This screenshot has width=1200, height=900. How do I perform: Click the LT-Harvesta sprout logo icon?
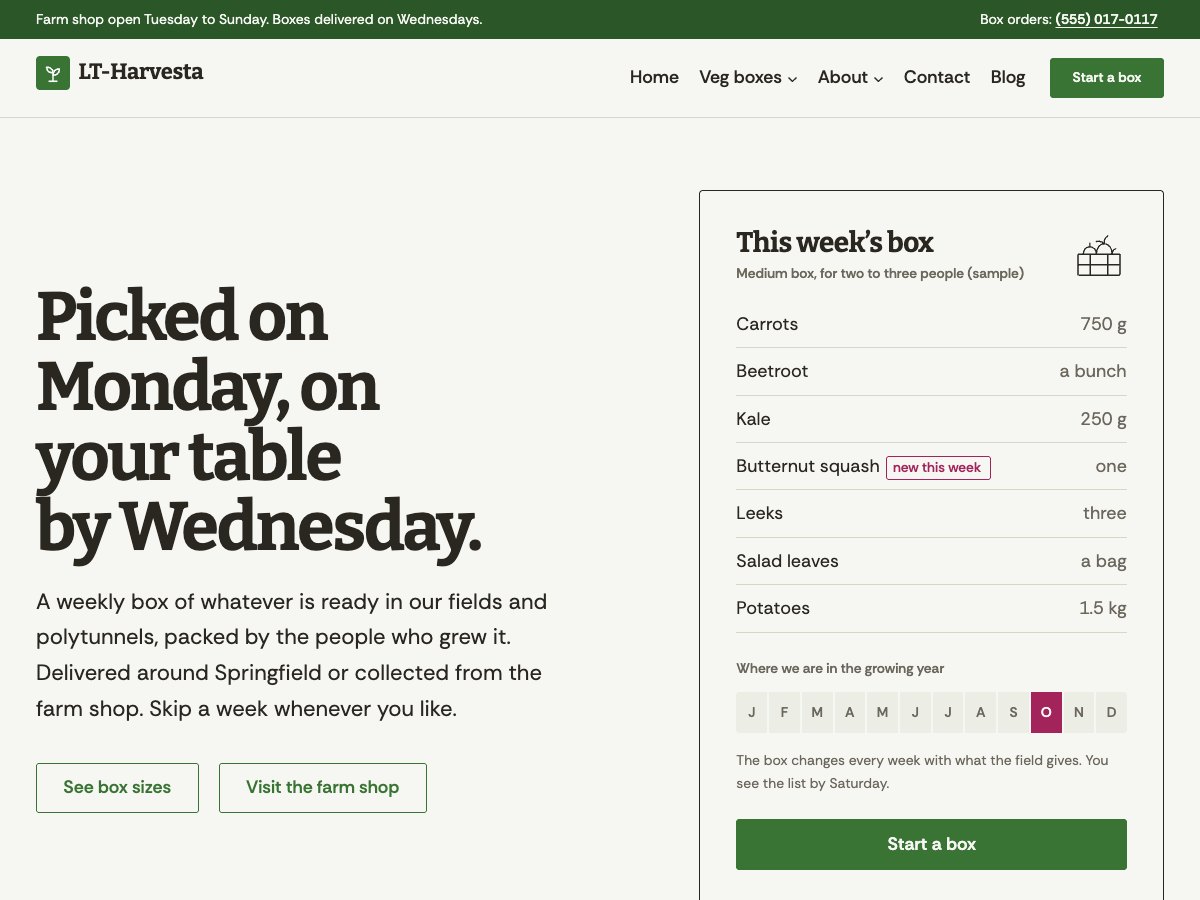(x=53, y=73)
